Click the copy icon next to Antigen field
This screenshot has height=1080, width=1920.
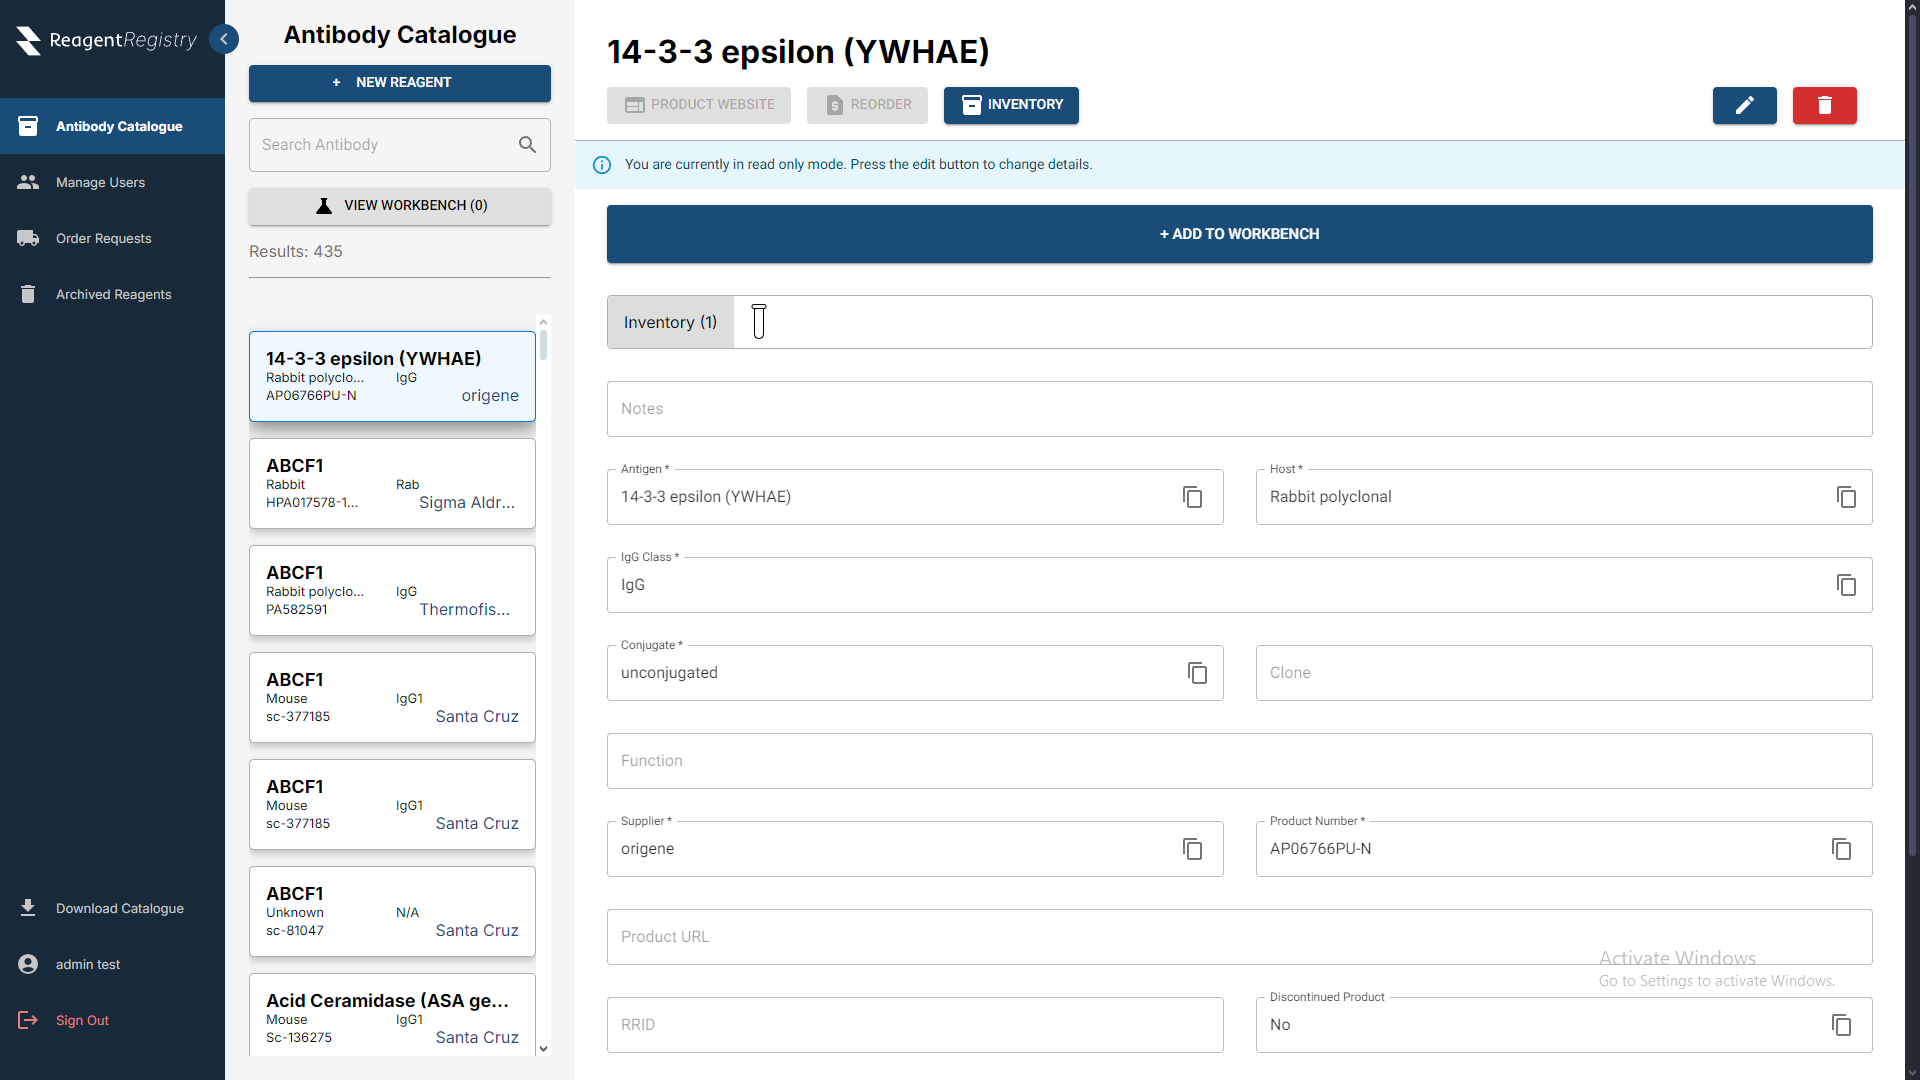pos(1191,497)
